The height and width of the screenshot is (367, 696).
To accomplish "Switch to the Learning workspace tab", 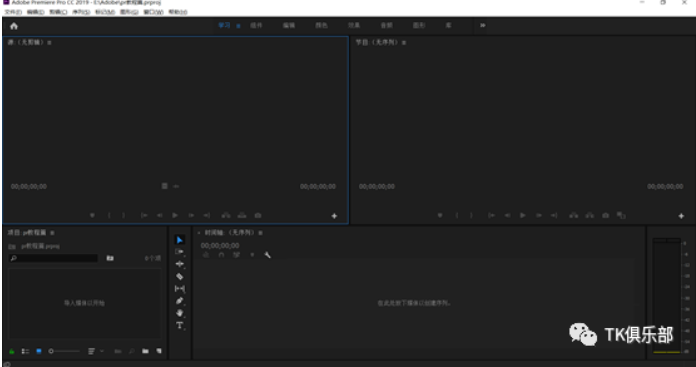I will (224, 25).
